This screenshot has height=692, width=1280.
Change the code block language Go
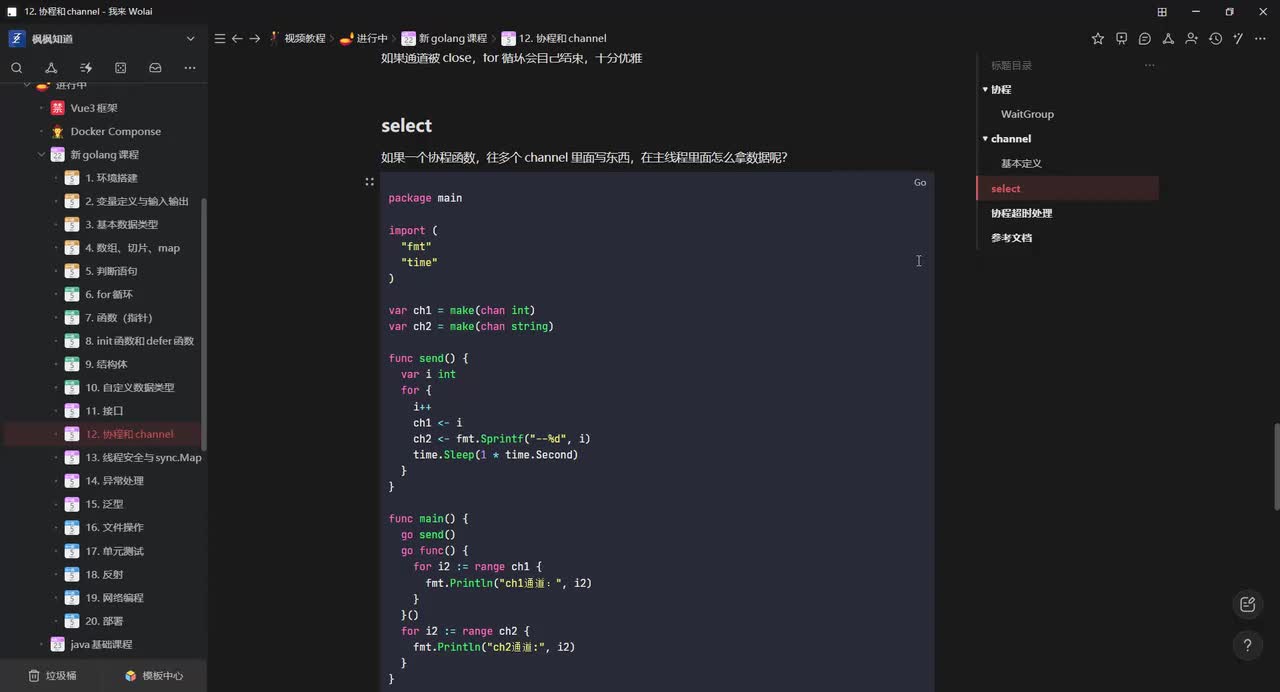(920, 182)
